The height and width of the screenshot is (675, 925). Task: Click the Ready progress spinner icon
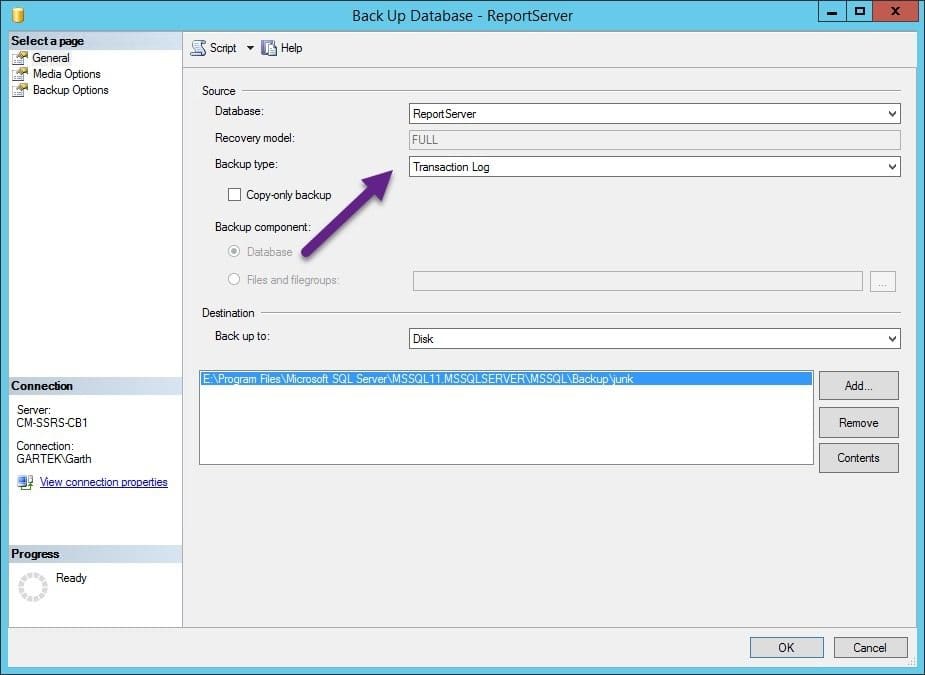(x=32, y=587)
